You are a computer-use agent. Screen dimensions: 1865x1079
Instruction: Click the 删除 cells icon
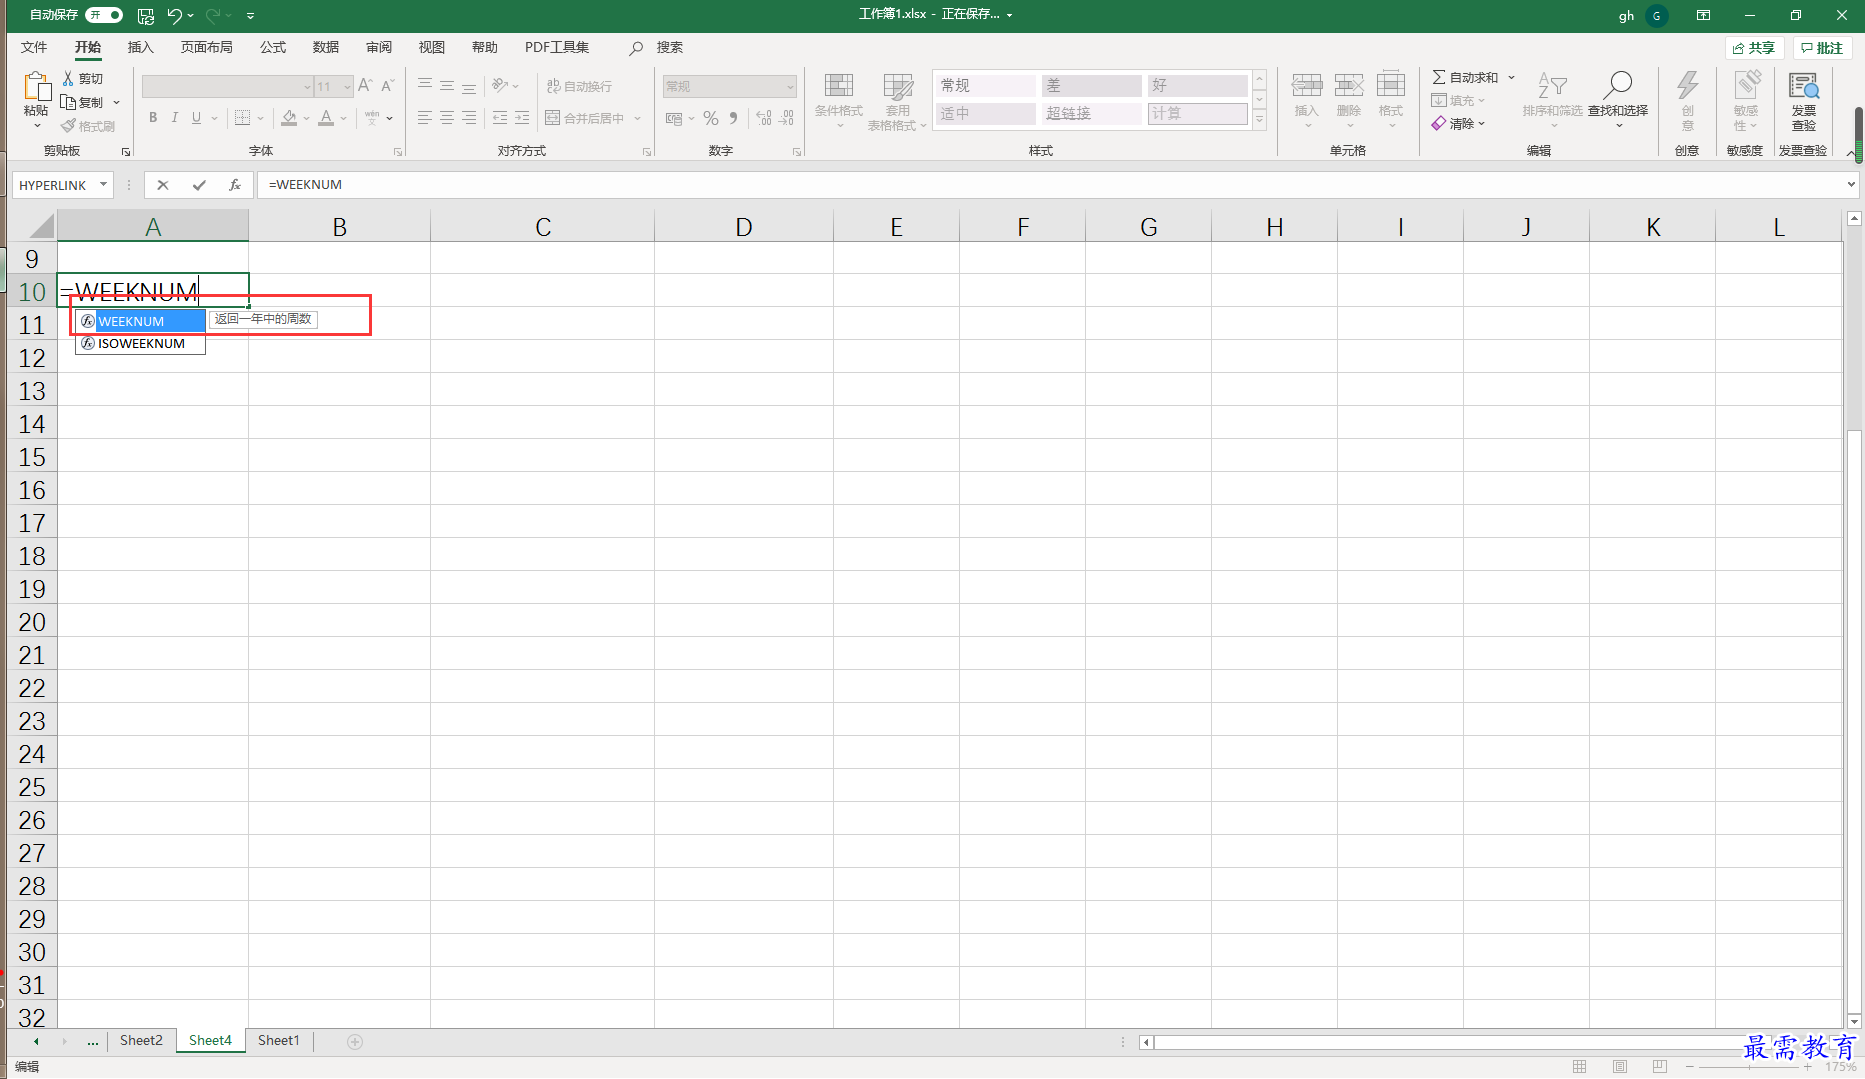[x=1349, y=86]
